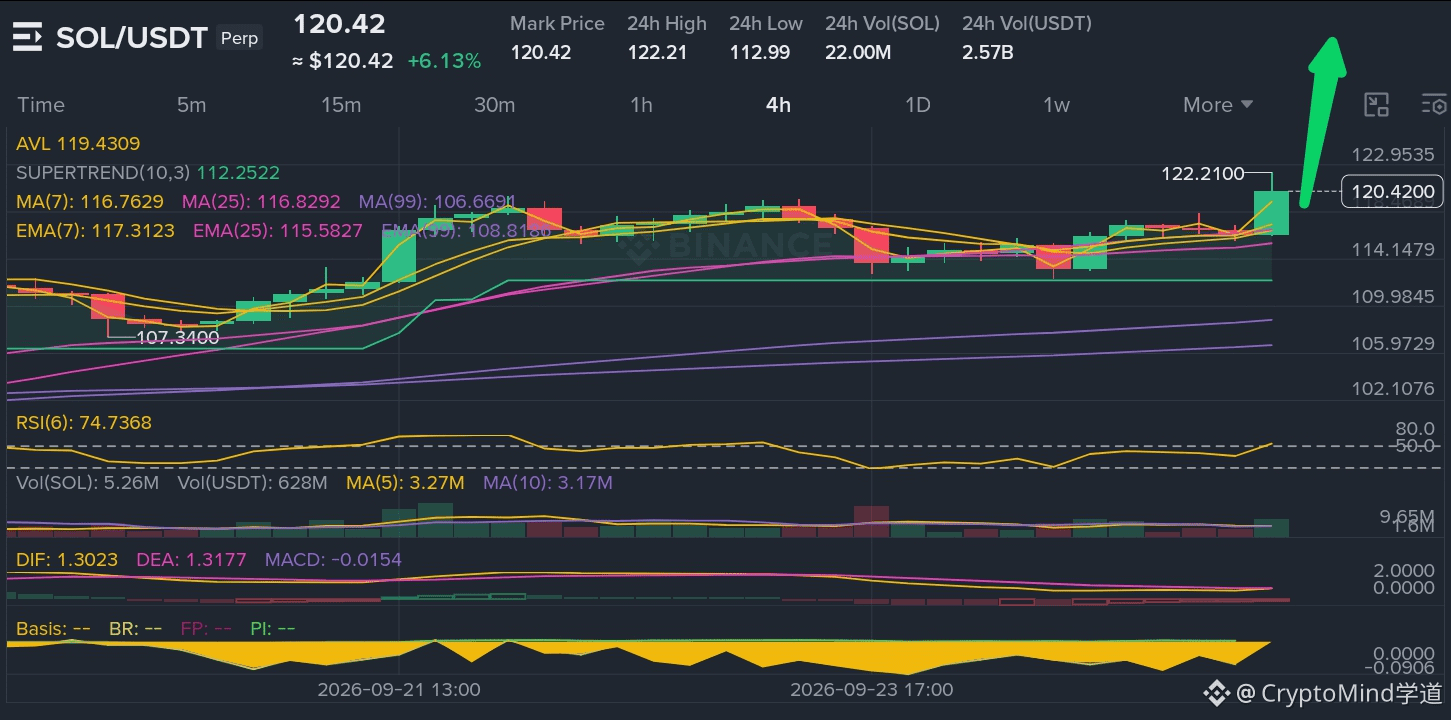The height and width of the screenshot is (720, 1451).
Task: Select the 4h timeframe tab
Action: point(778,105)
